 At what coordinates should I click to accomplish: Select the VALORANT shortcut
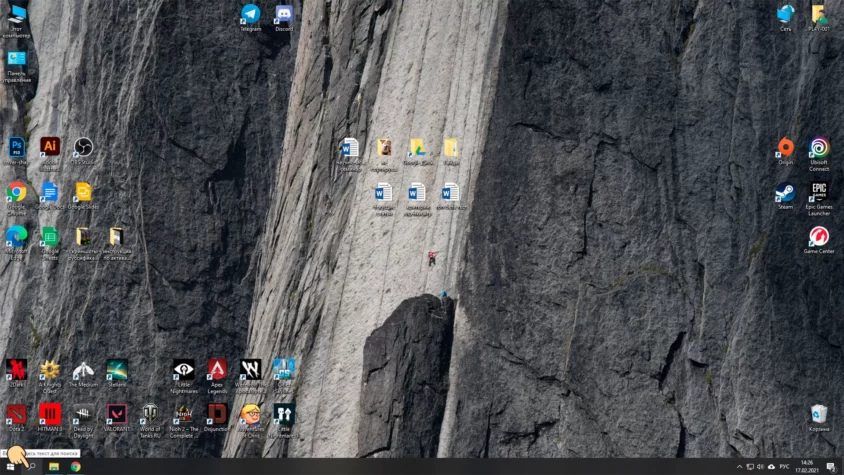coord(117,413)
